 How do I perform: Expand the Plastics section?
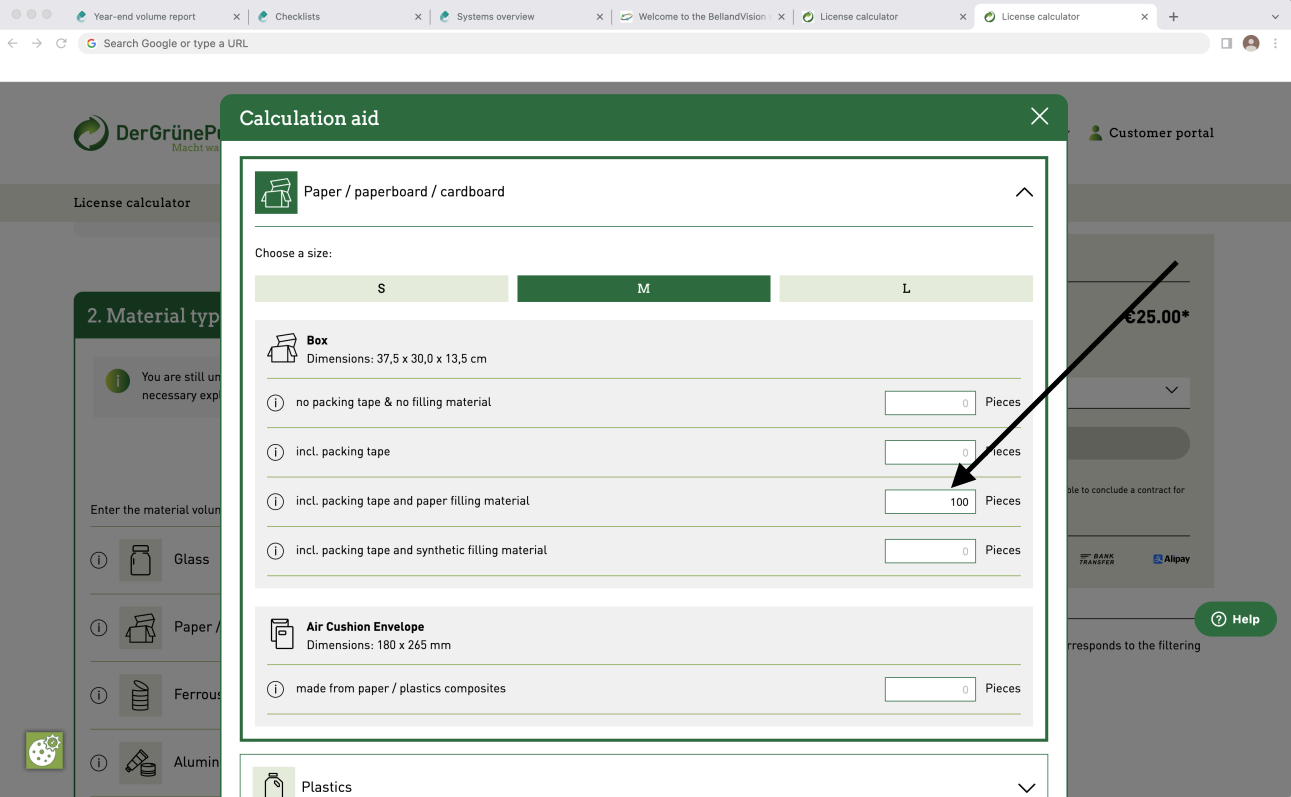(1024, 787)
